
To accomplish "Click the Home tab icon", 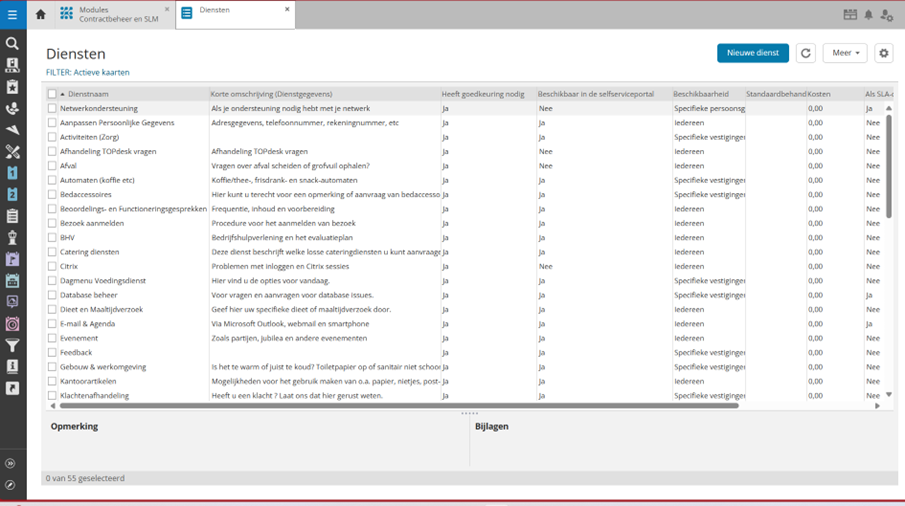I will point(41,15).
